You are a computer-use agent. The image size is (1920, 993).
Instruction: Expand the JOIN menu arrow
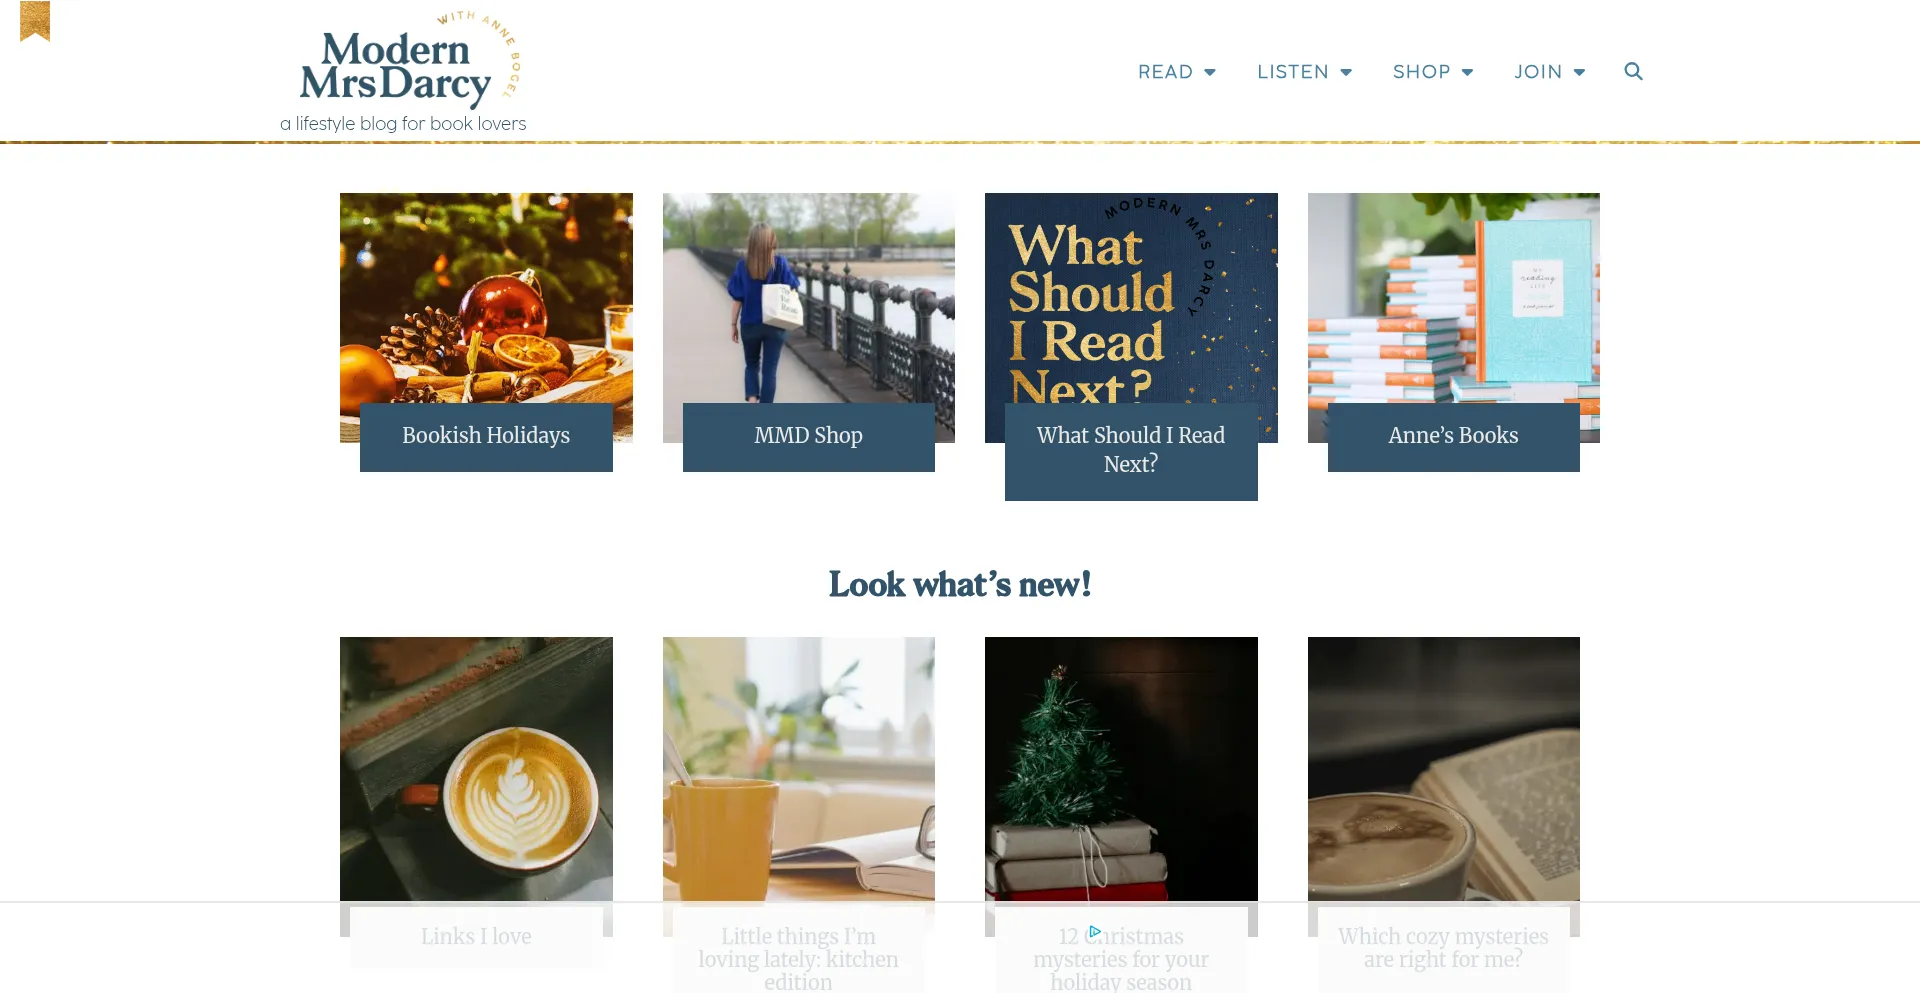(x=1579, y=72)
